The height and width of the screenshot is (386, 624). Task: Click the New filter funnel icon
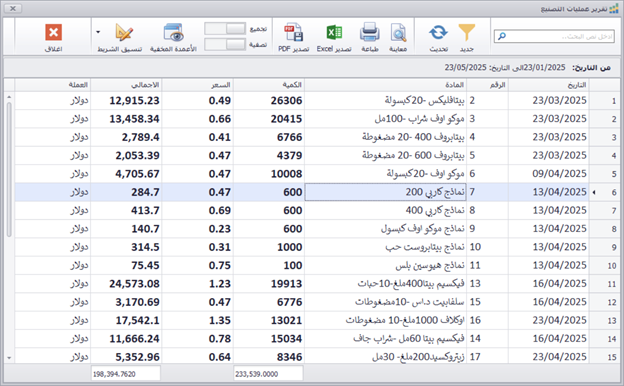(466, 33)
